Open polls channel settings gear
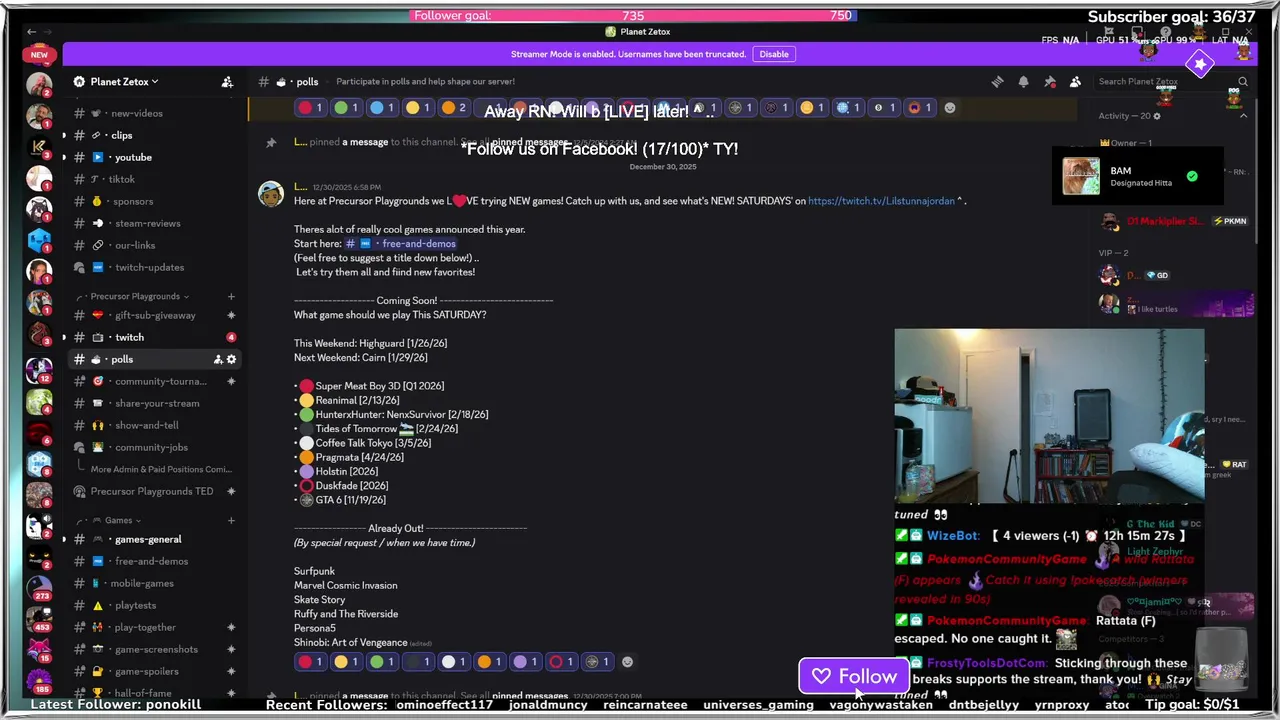Image resolution: width=1280 pixels, height=720 pixels. click(231, 359)
